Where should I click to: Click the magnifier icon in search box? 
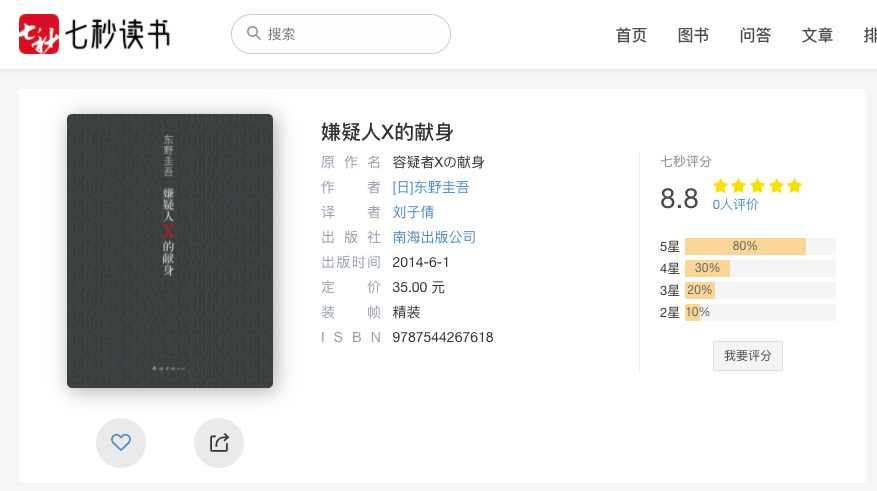tap(254, 33)
